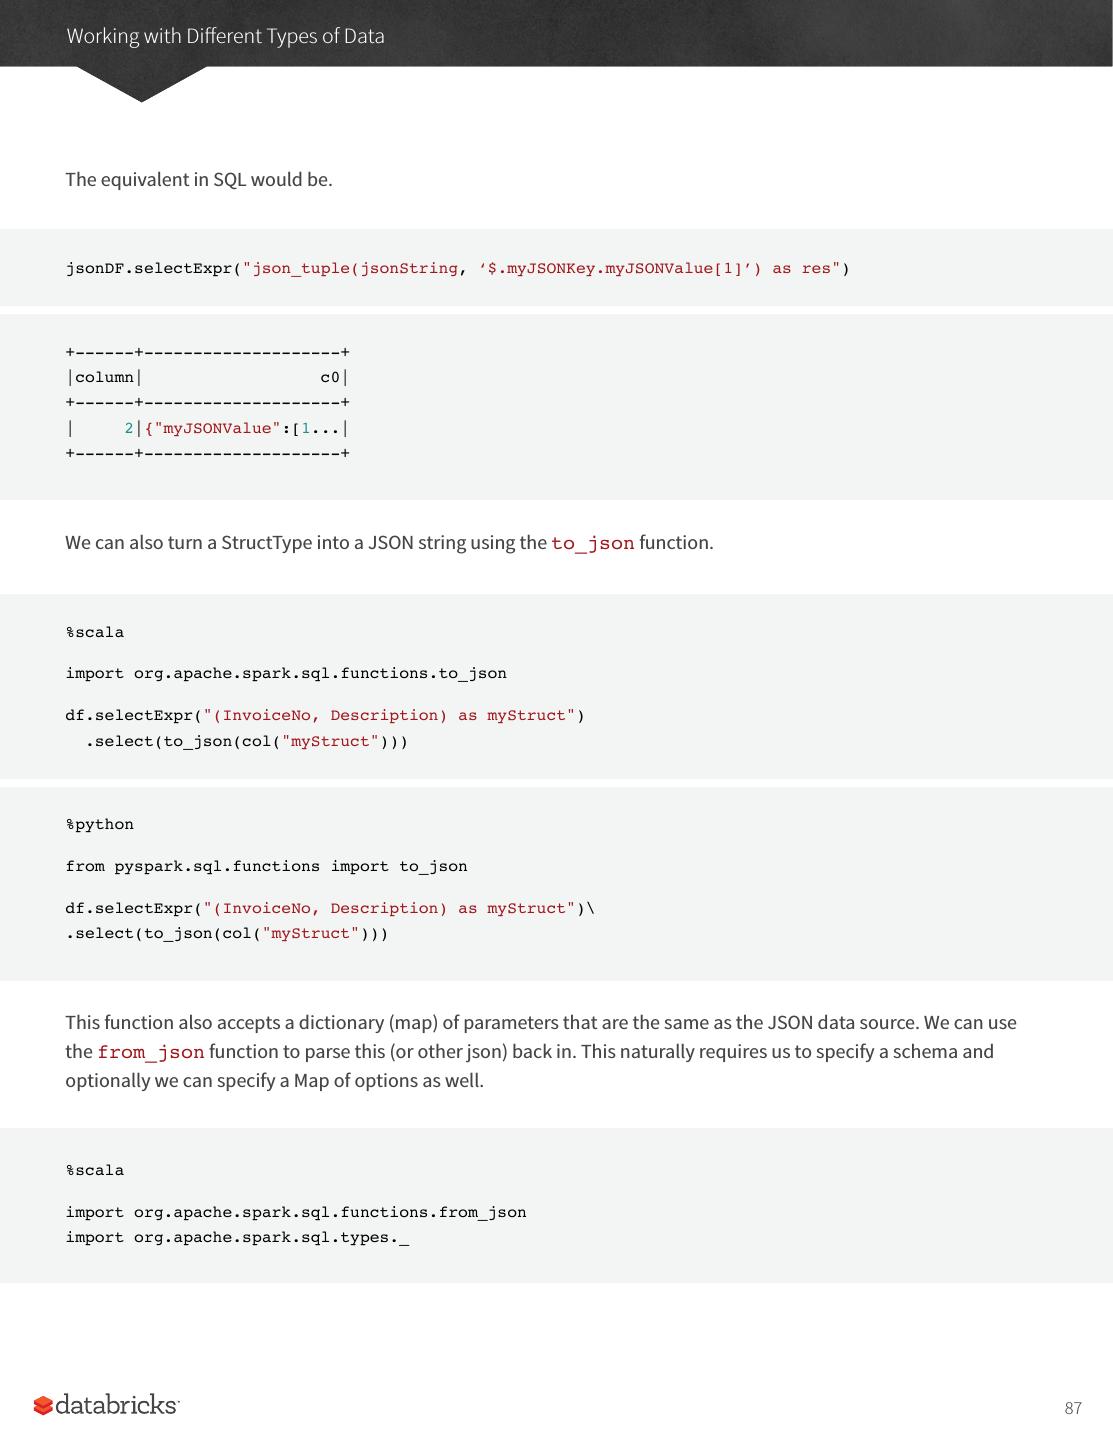Click the %scala label above the from_json import
Image resolution: width=1113 pixels, height=1440 pixels.
click(95, 1170)
